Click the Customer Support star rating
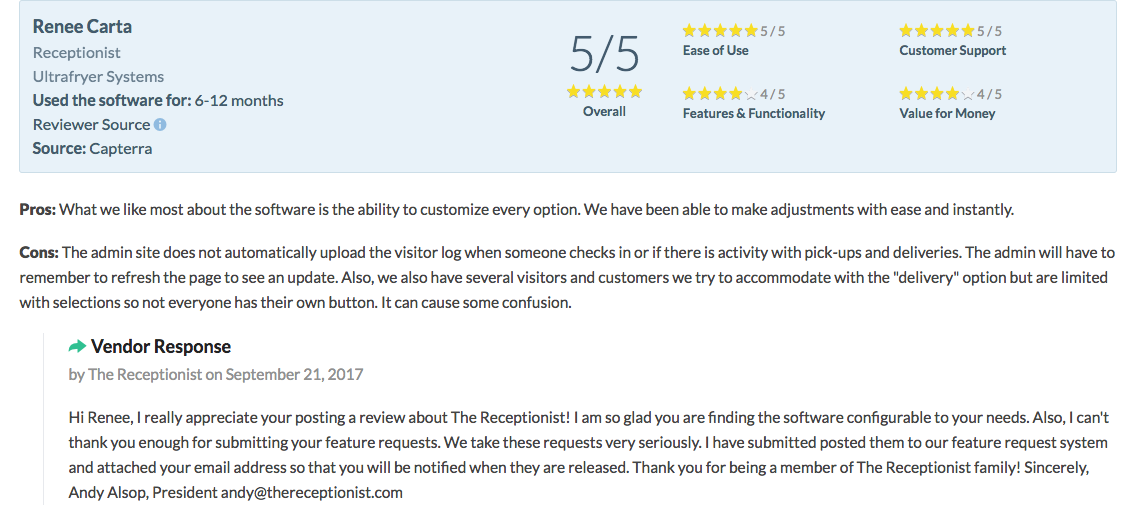 936,31
